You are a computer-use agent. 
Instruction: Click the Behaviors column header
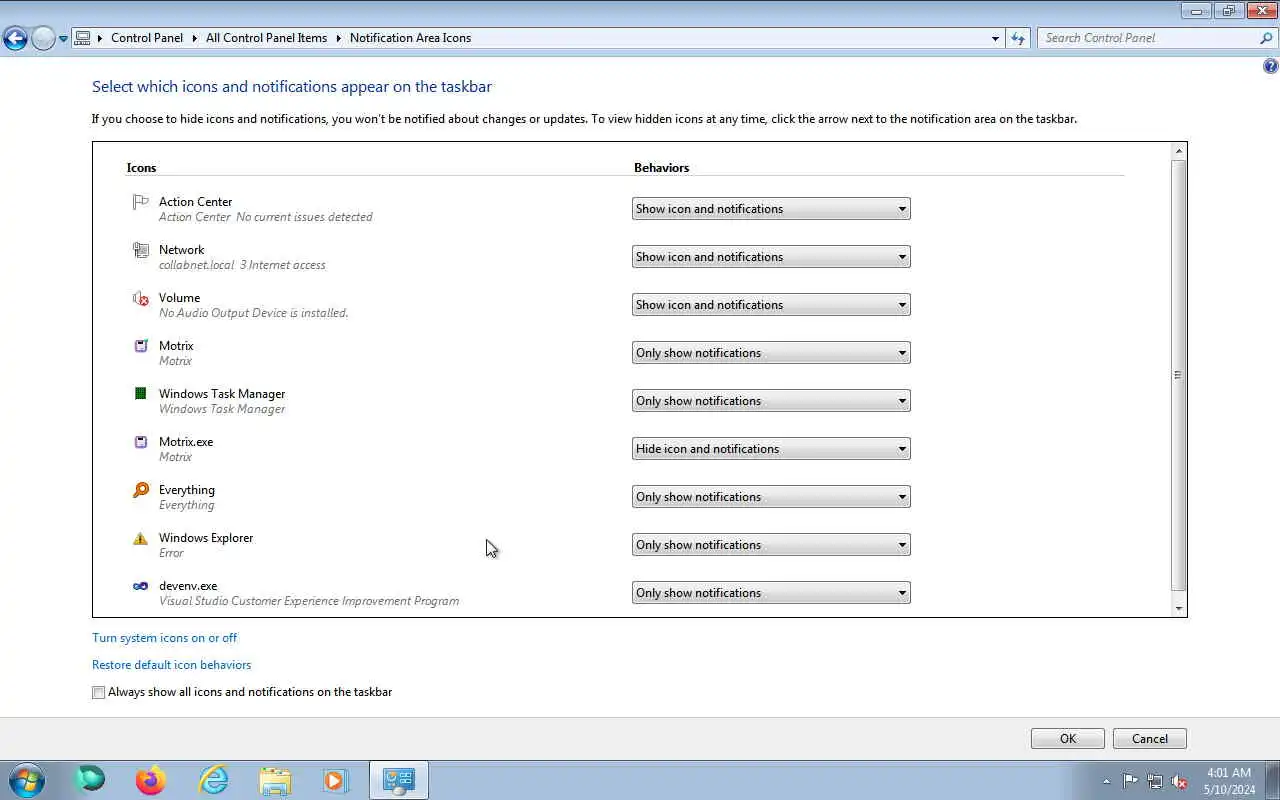pos(661,168)
